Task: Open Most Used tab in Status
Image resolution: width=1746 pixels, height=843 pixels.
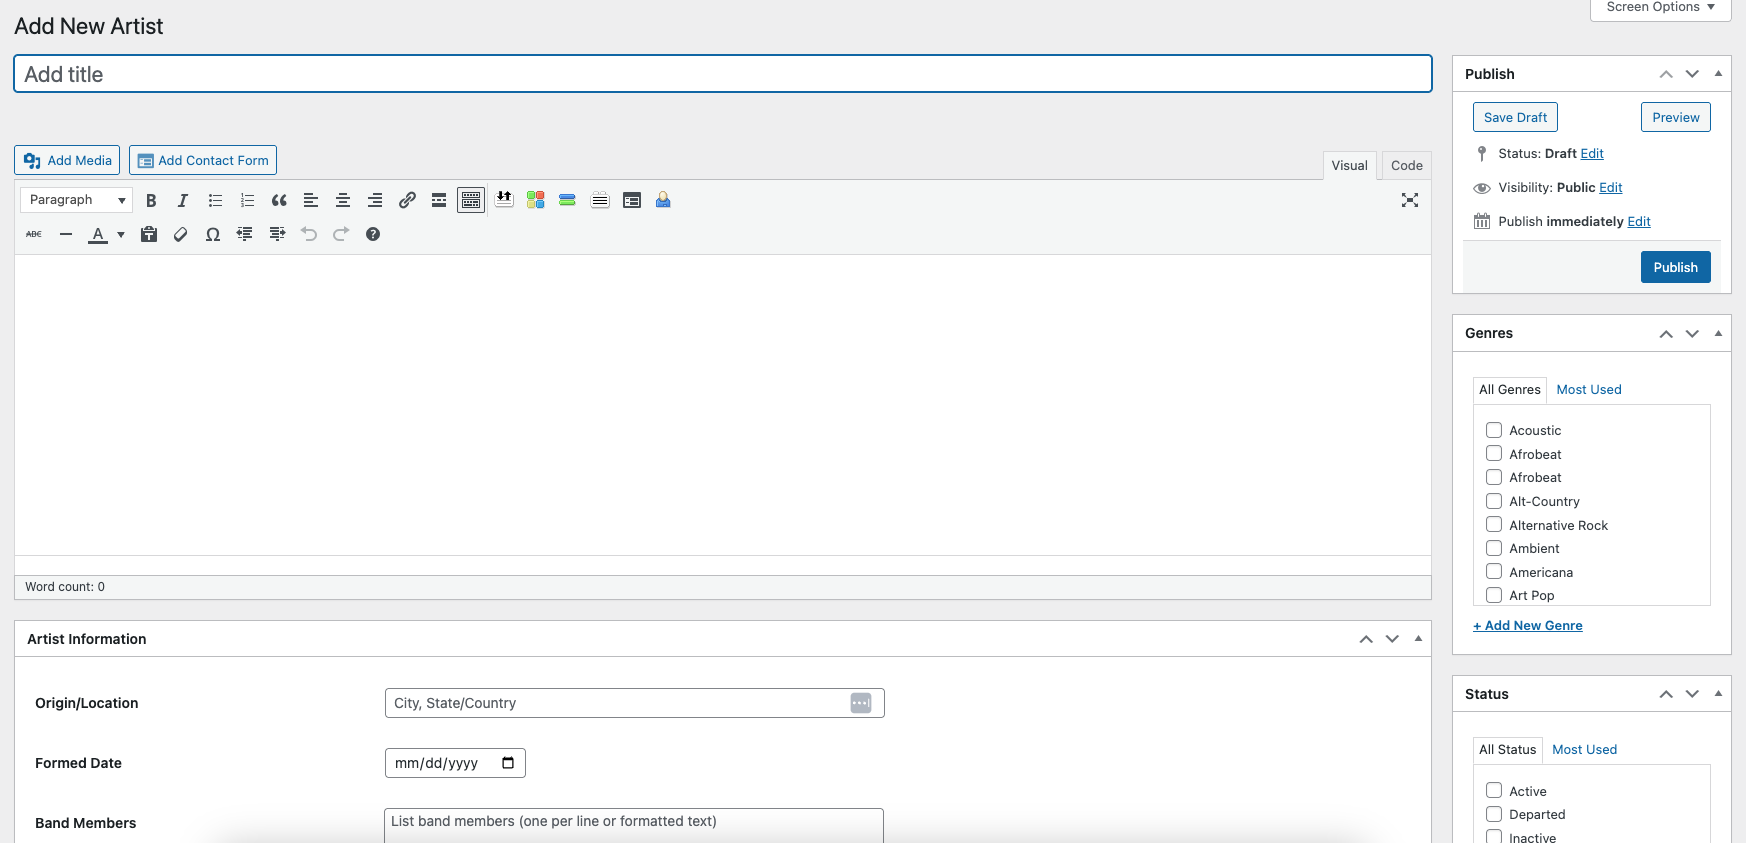Action: (1584, 750)
